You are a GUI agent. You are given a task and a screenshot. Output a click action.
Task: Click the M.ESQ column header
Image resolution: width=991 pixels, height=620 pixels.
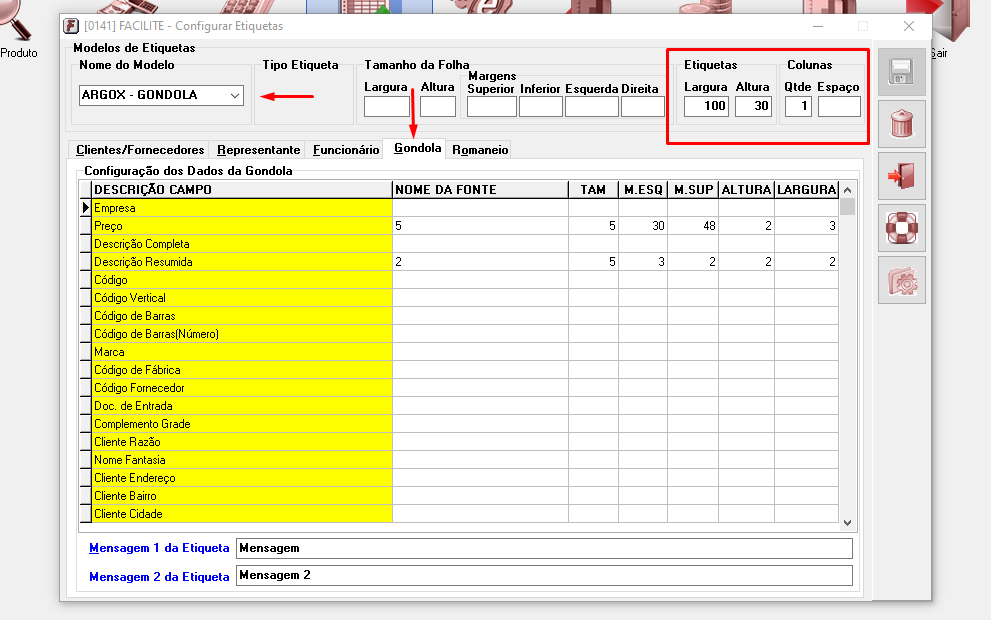643,190
